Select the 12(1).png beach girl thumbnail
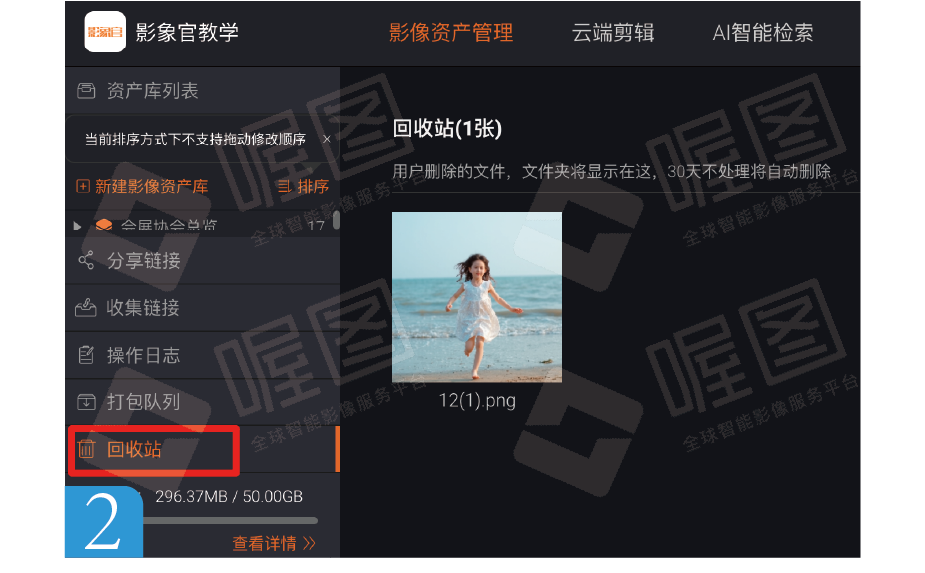This screenshot has height=573, width=925. tap(477, 297)
